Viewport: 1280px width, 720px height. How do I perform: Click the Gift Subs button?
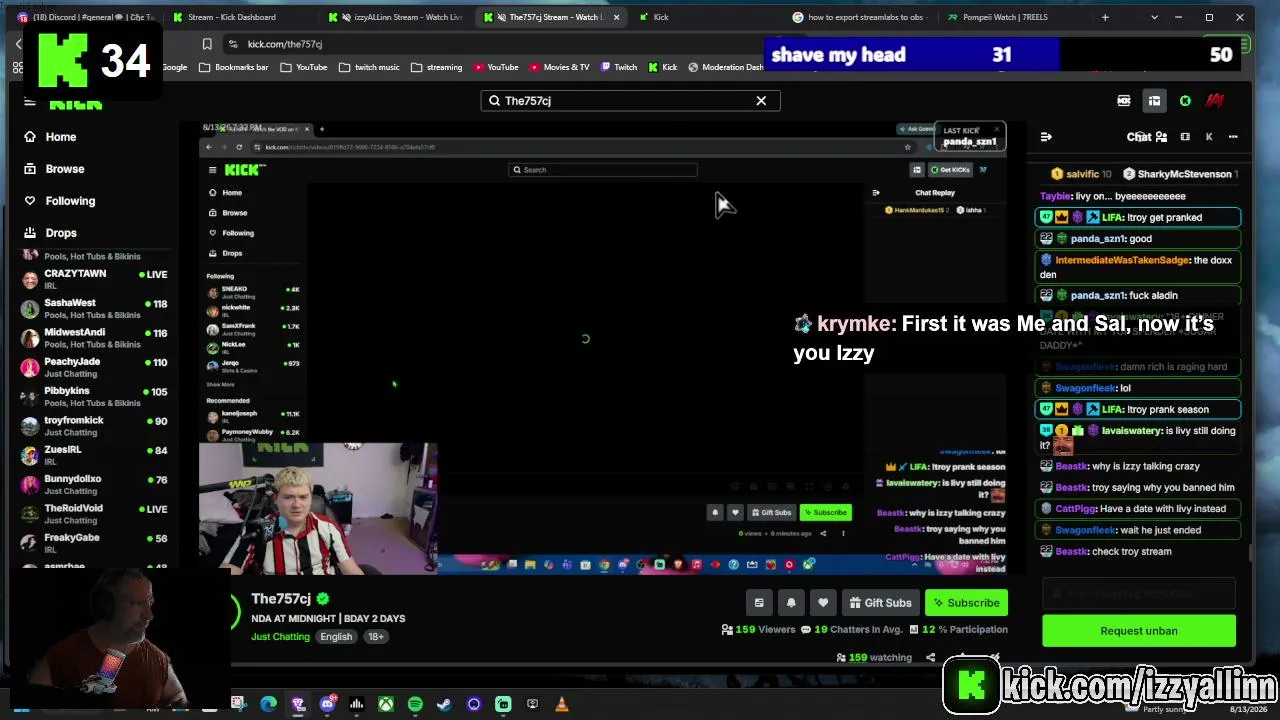tap(880, 603)
